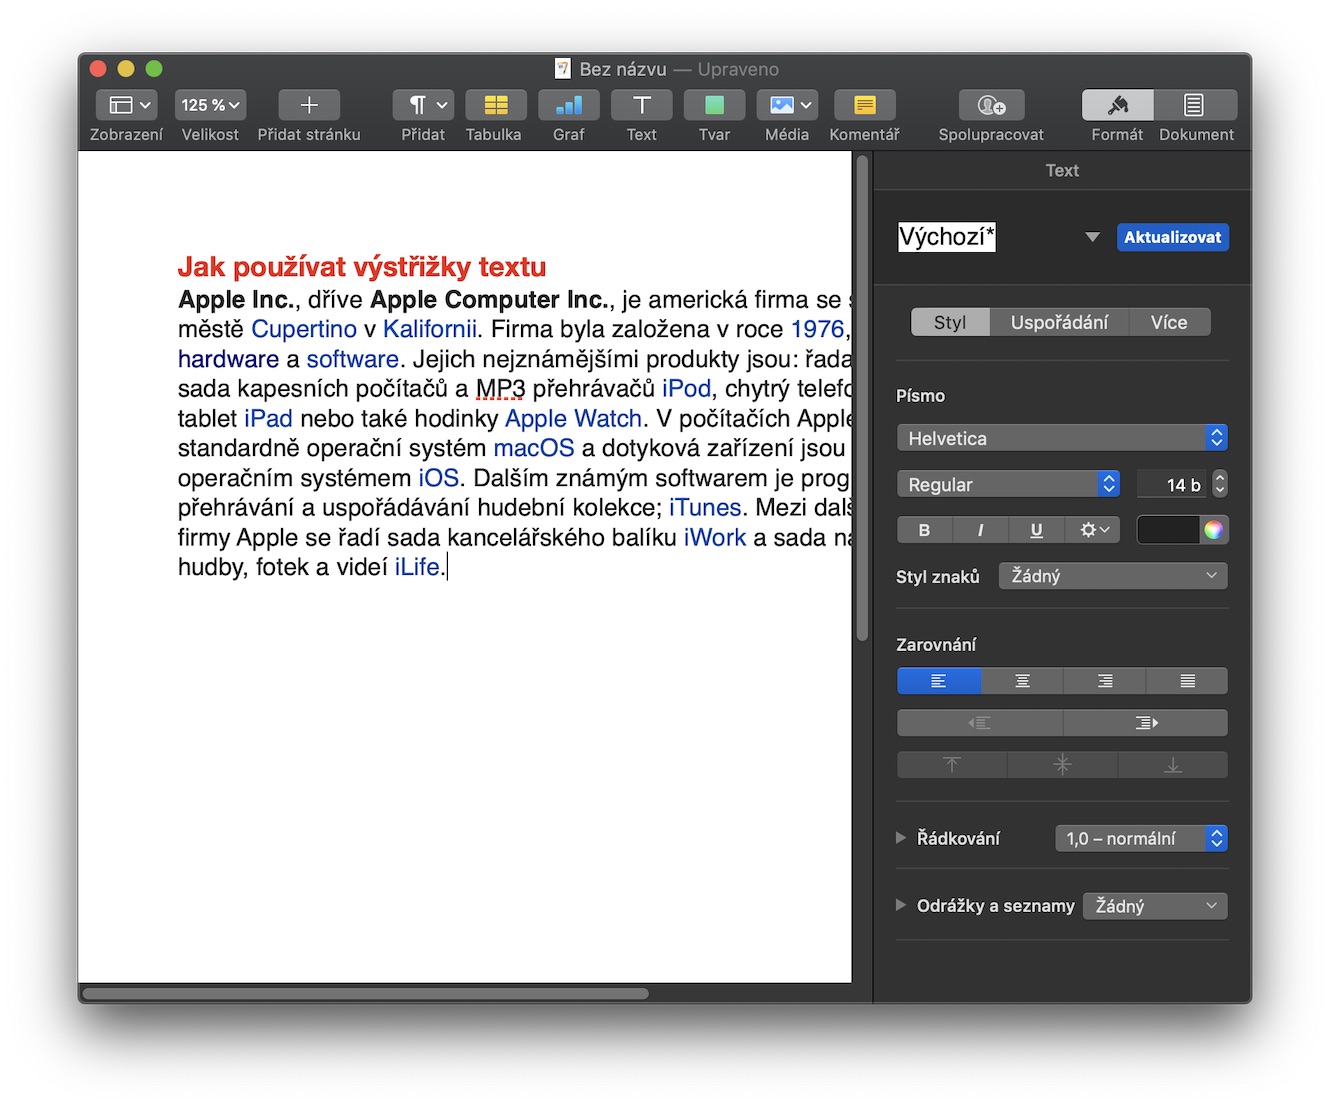
Task: Open the 1,0 – normální spacing dropdown
Action: 1141,838
